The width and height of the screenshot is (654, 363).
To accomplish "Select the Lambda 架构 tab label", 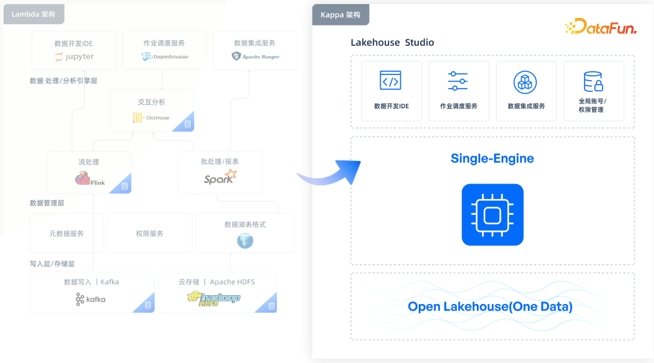I will pos(34,14).
